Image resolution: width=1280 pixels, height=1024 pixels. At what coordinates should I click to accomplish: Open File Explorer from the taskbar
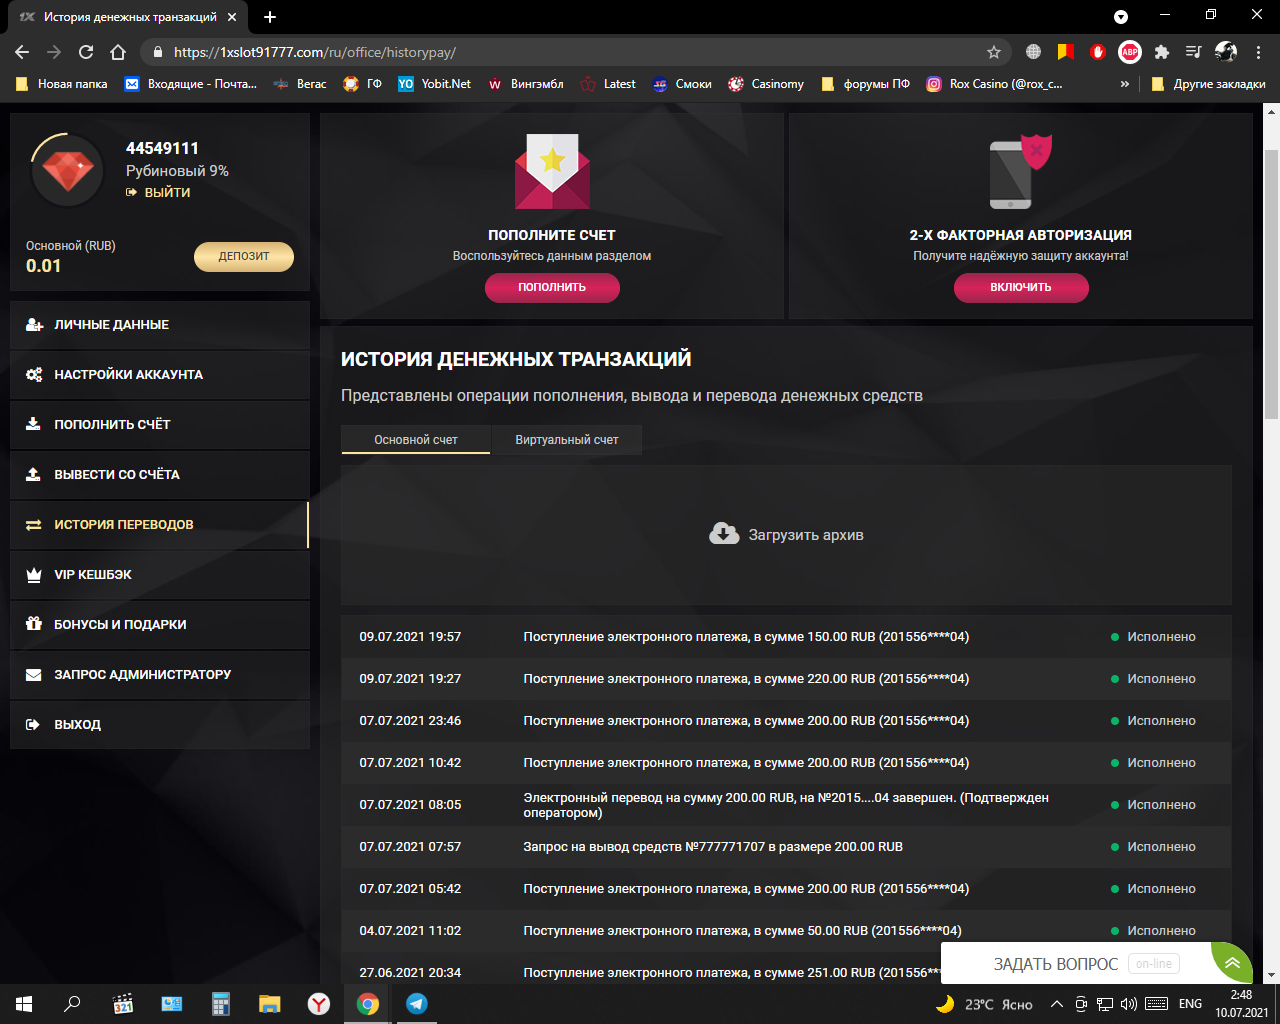click(x=270, y=1004)
